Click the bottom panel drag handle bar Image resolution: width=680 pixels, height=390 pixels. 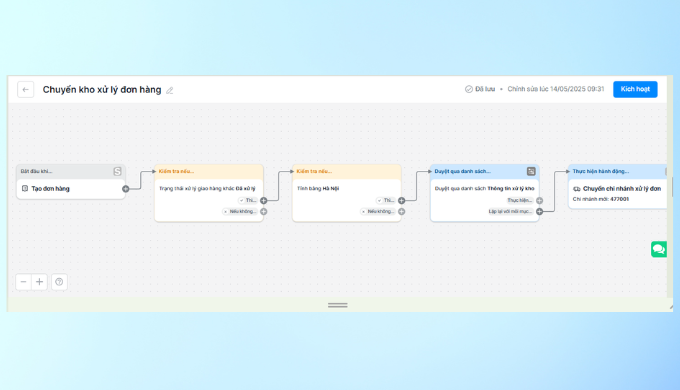pyautogui.click(x=337, y=305)
